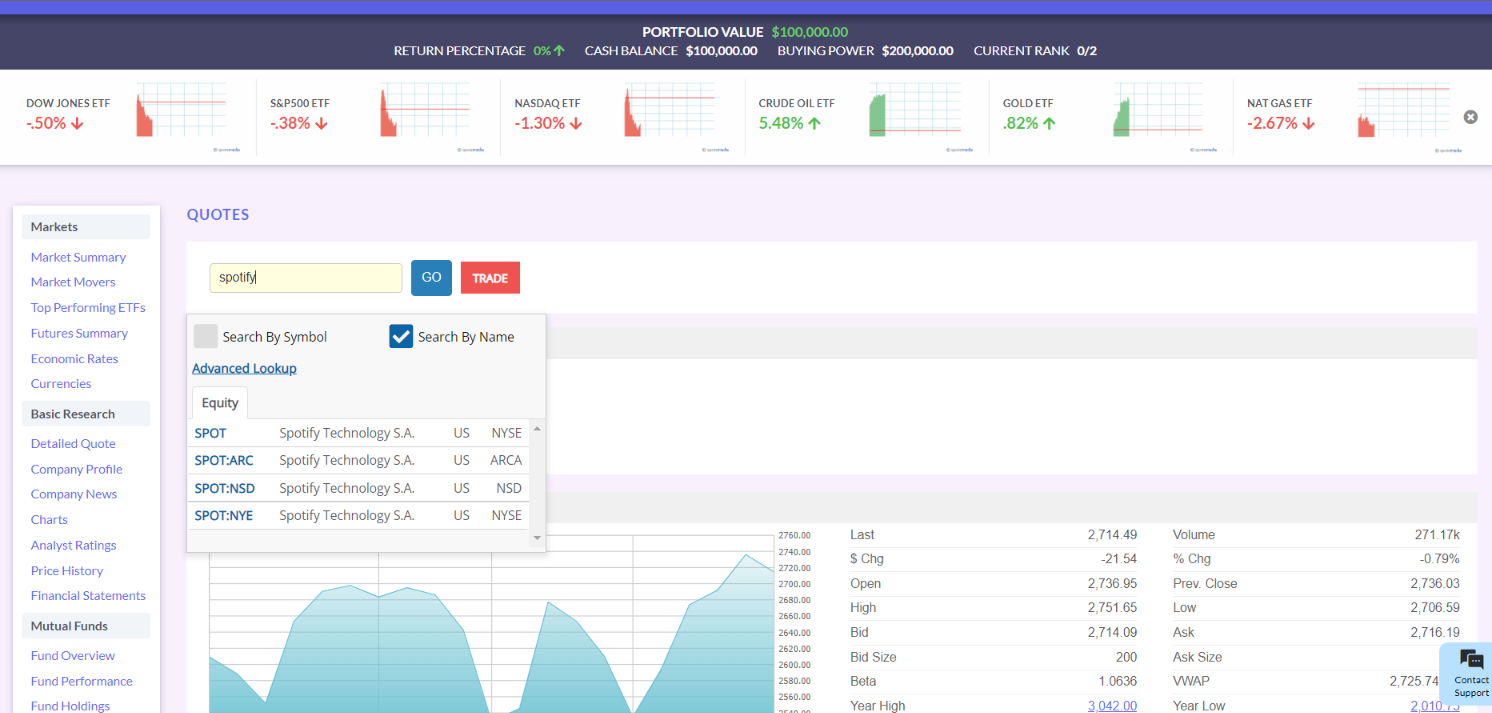Screen dimensions: 1492x713
Task: Open Company Profile
Action: [76, 469]
